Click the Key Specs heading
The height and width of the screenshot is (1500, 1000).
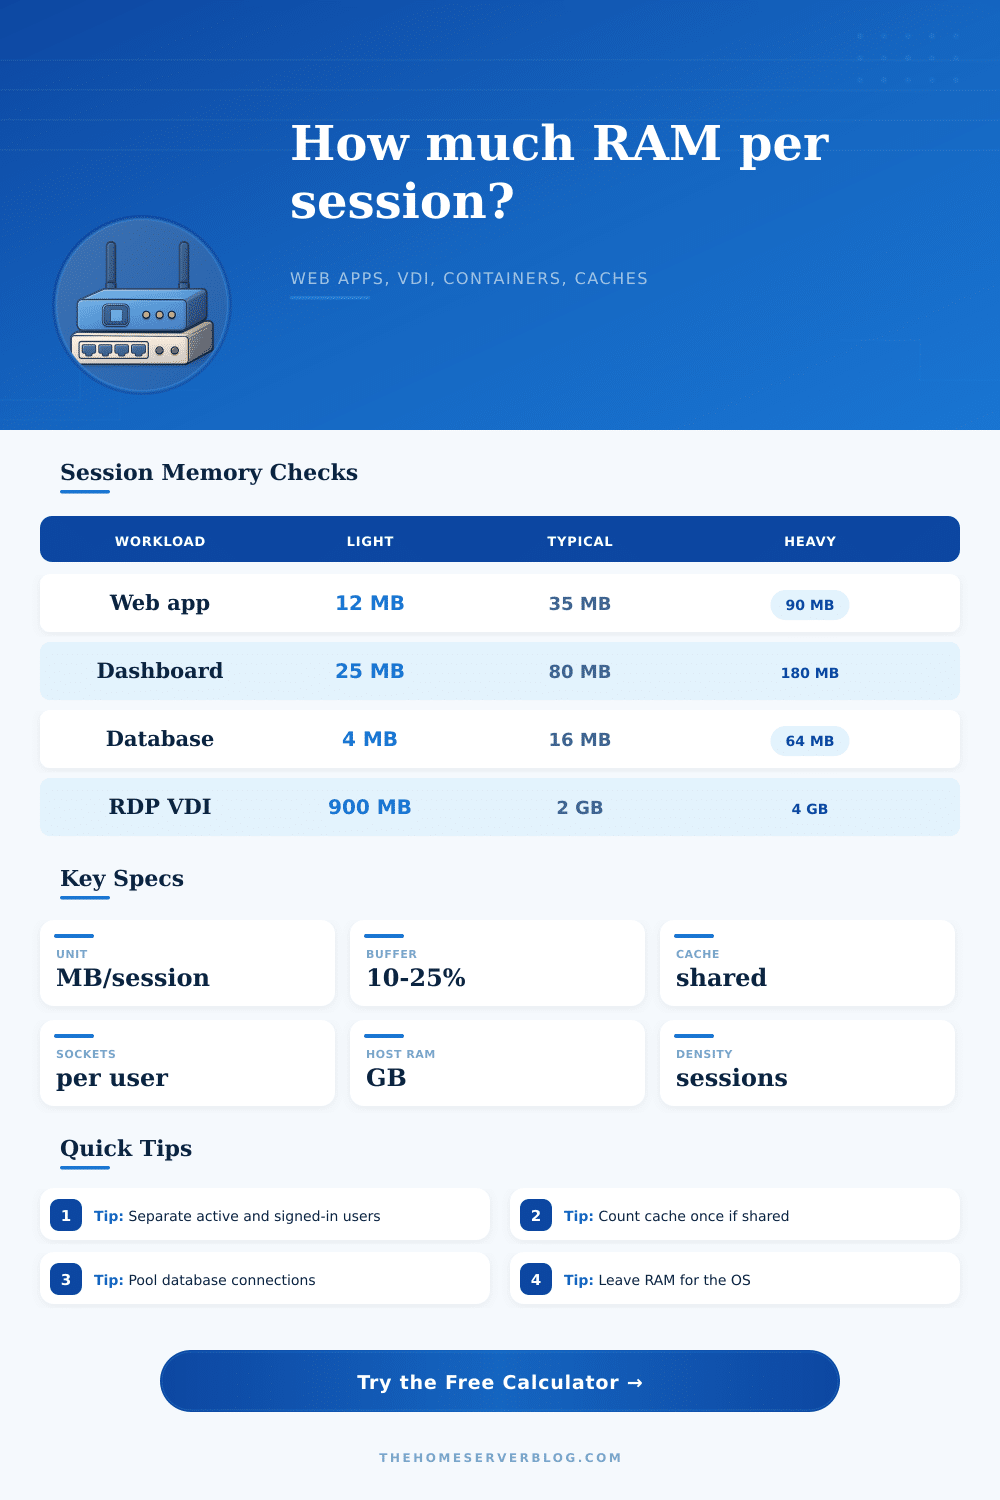[x=122, y=878]
